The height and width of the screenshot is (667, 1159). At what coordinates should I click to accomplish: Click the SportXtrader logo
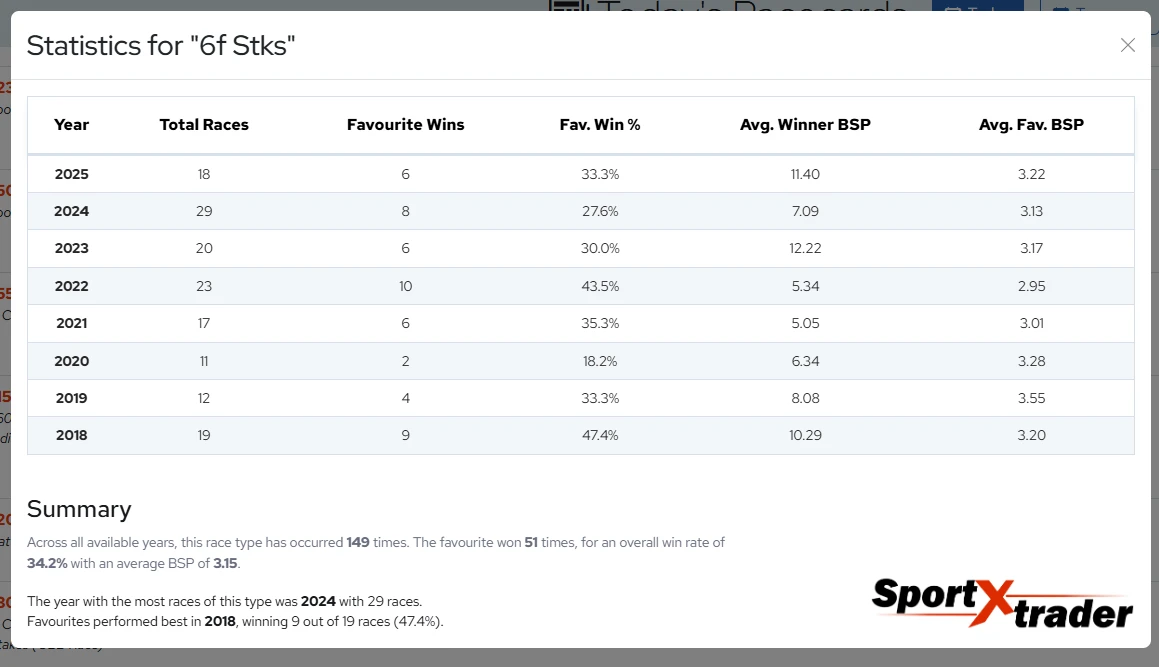pyautogui.click(x=1002, y=602)
